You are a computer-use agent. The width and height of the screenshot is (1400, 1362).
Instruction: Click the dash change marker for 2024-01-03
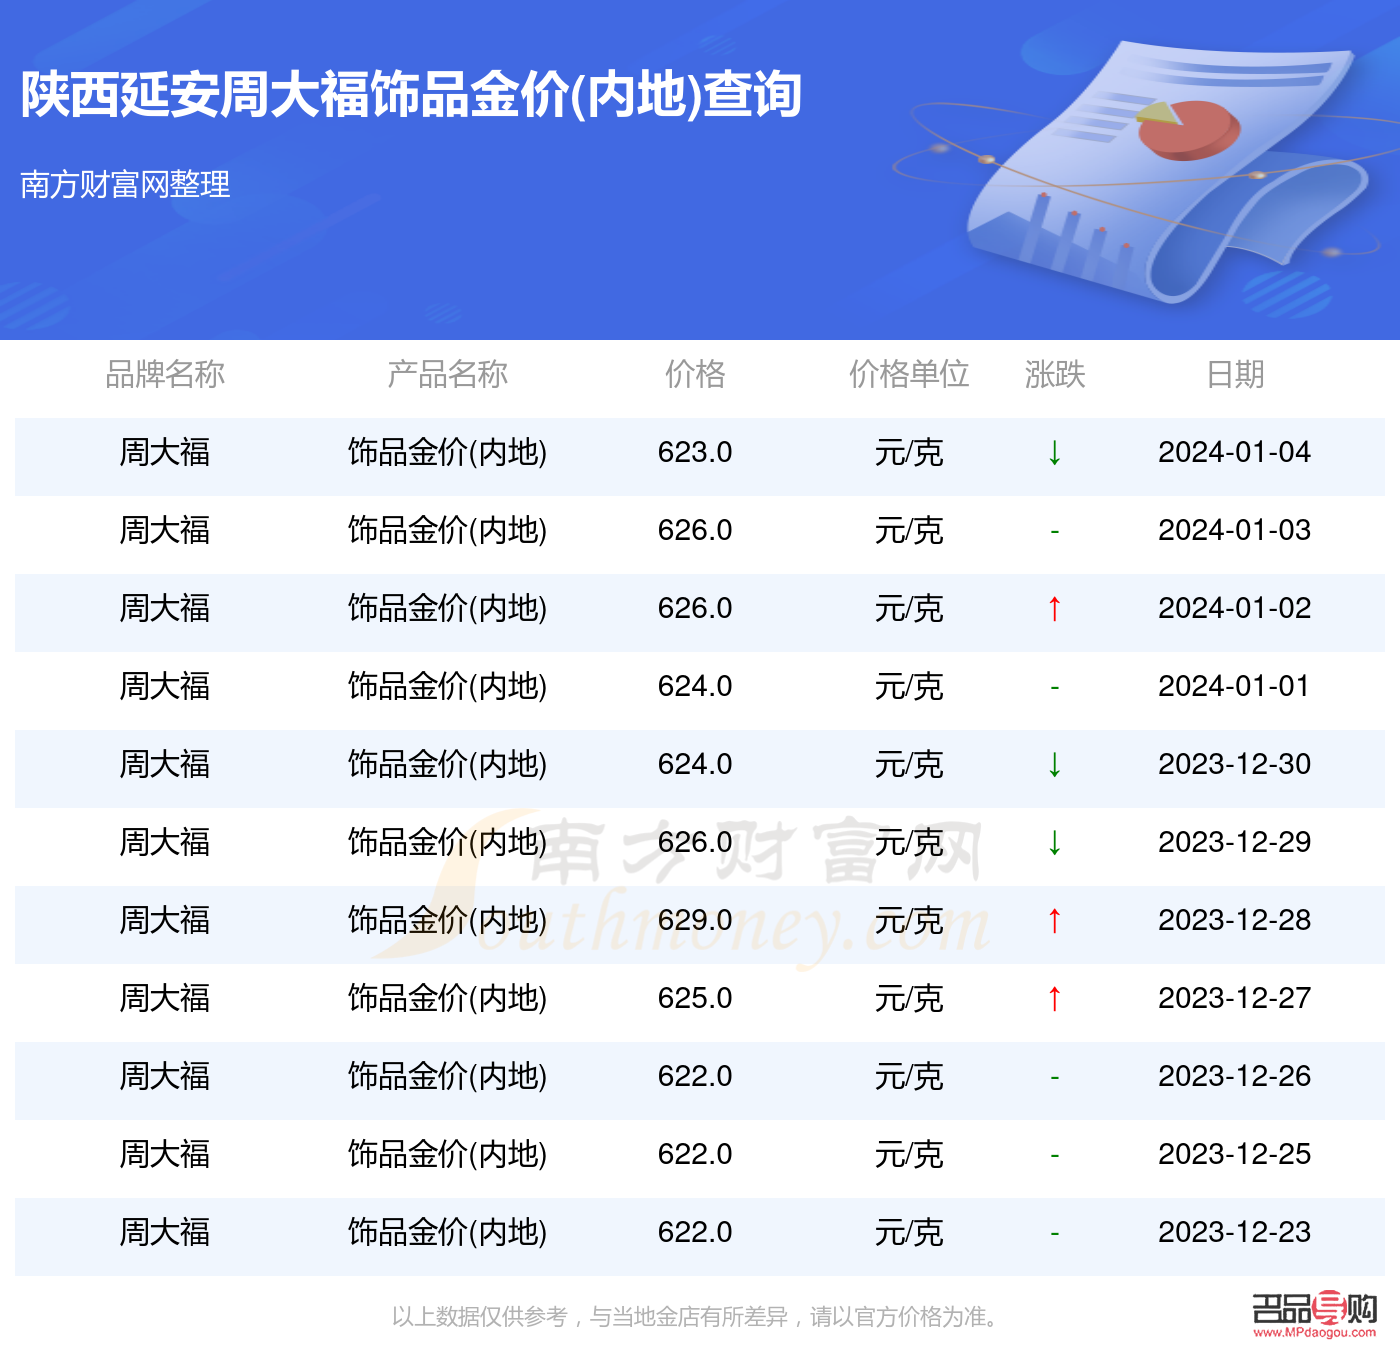pos(1054,532)
